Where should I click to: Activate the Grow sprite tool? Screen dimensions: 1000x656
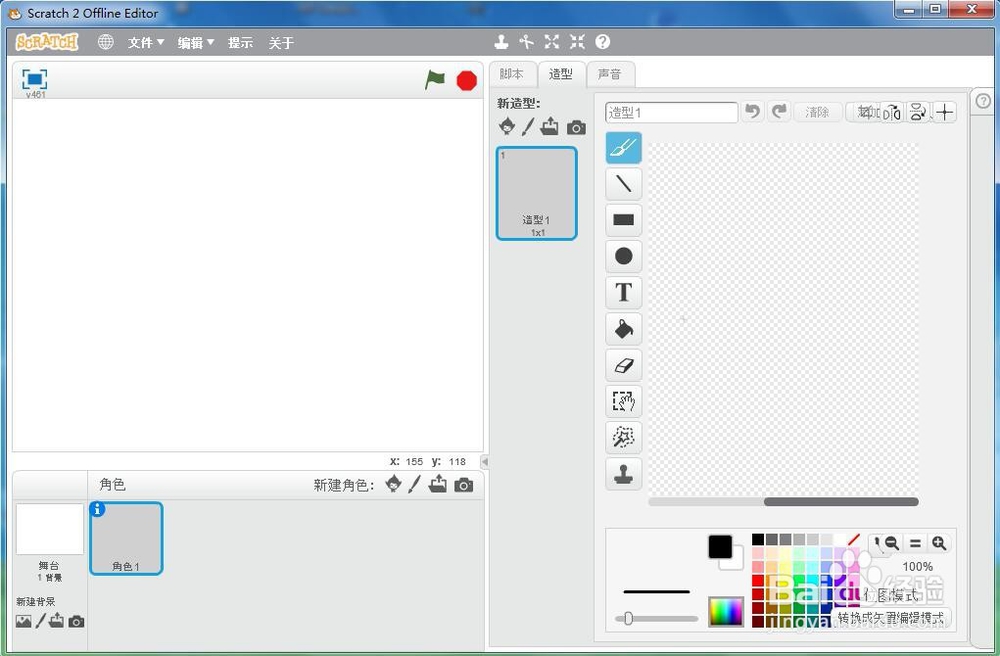coord(552,42)
